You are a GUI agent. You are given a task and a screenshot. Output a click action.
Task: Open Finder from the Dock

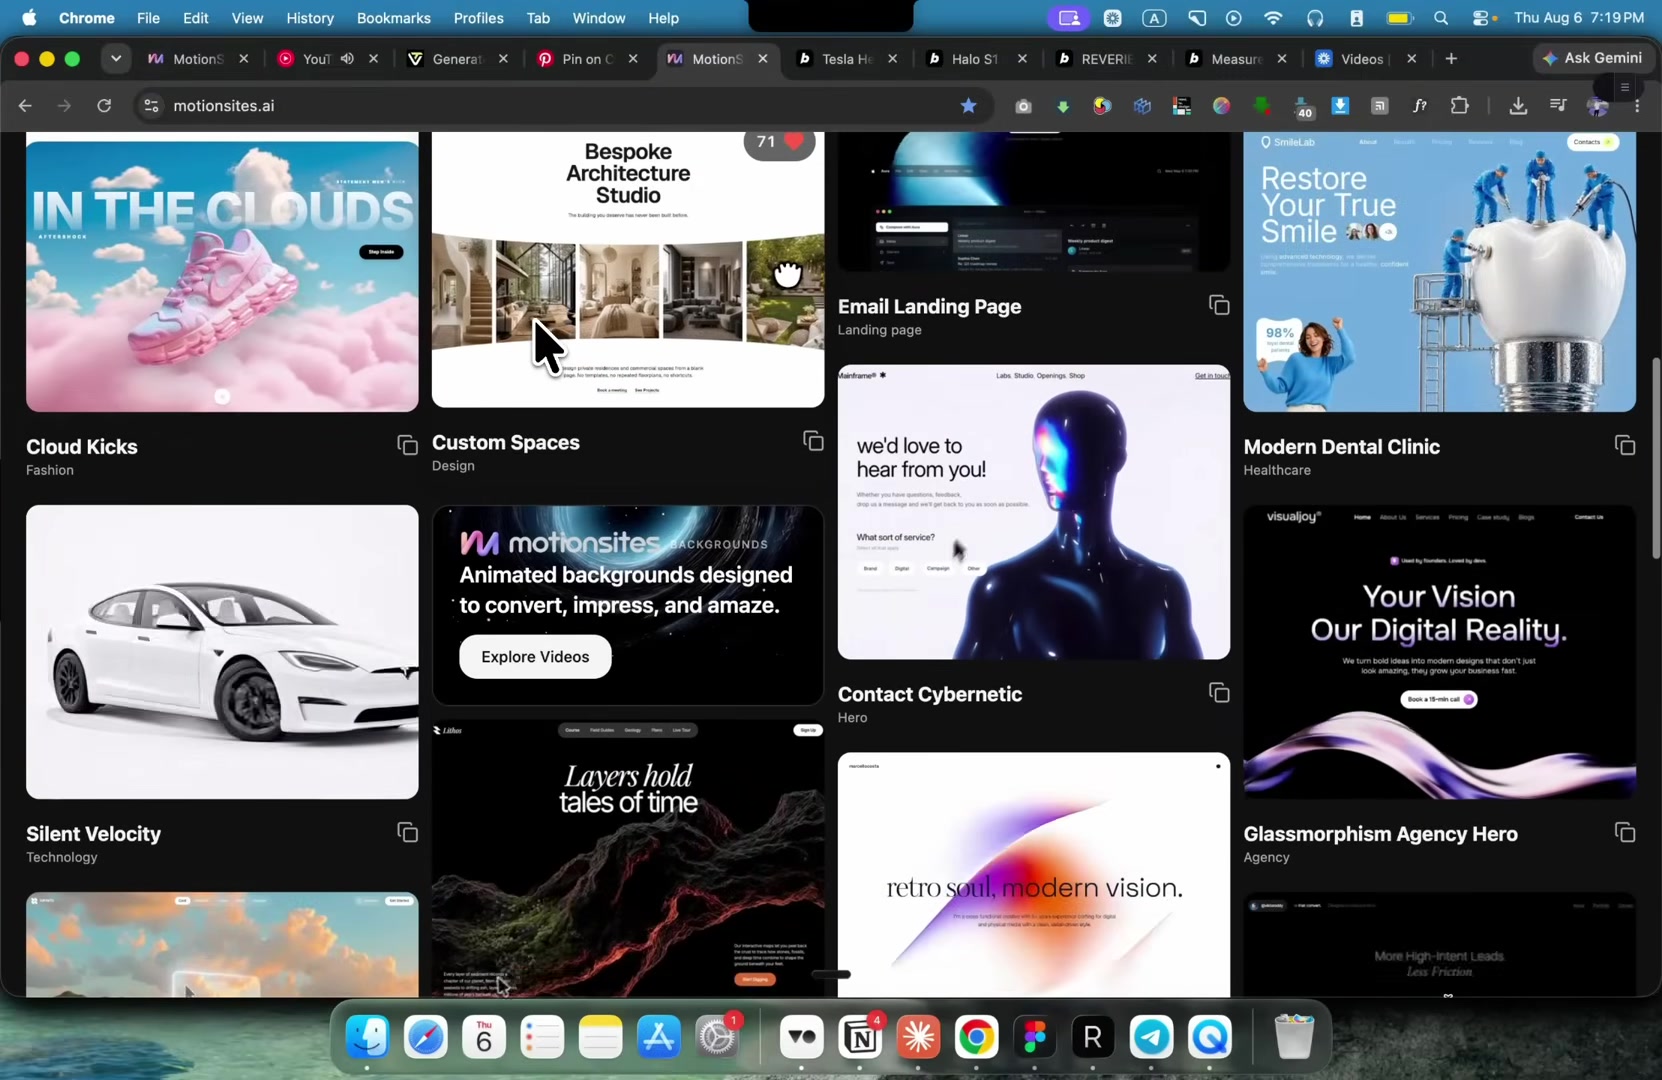pyautogui.click(x=367, y=1037)
